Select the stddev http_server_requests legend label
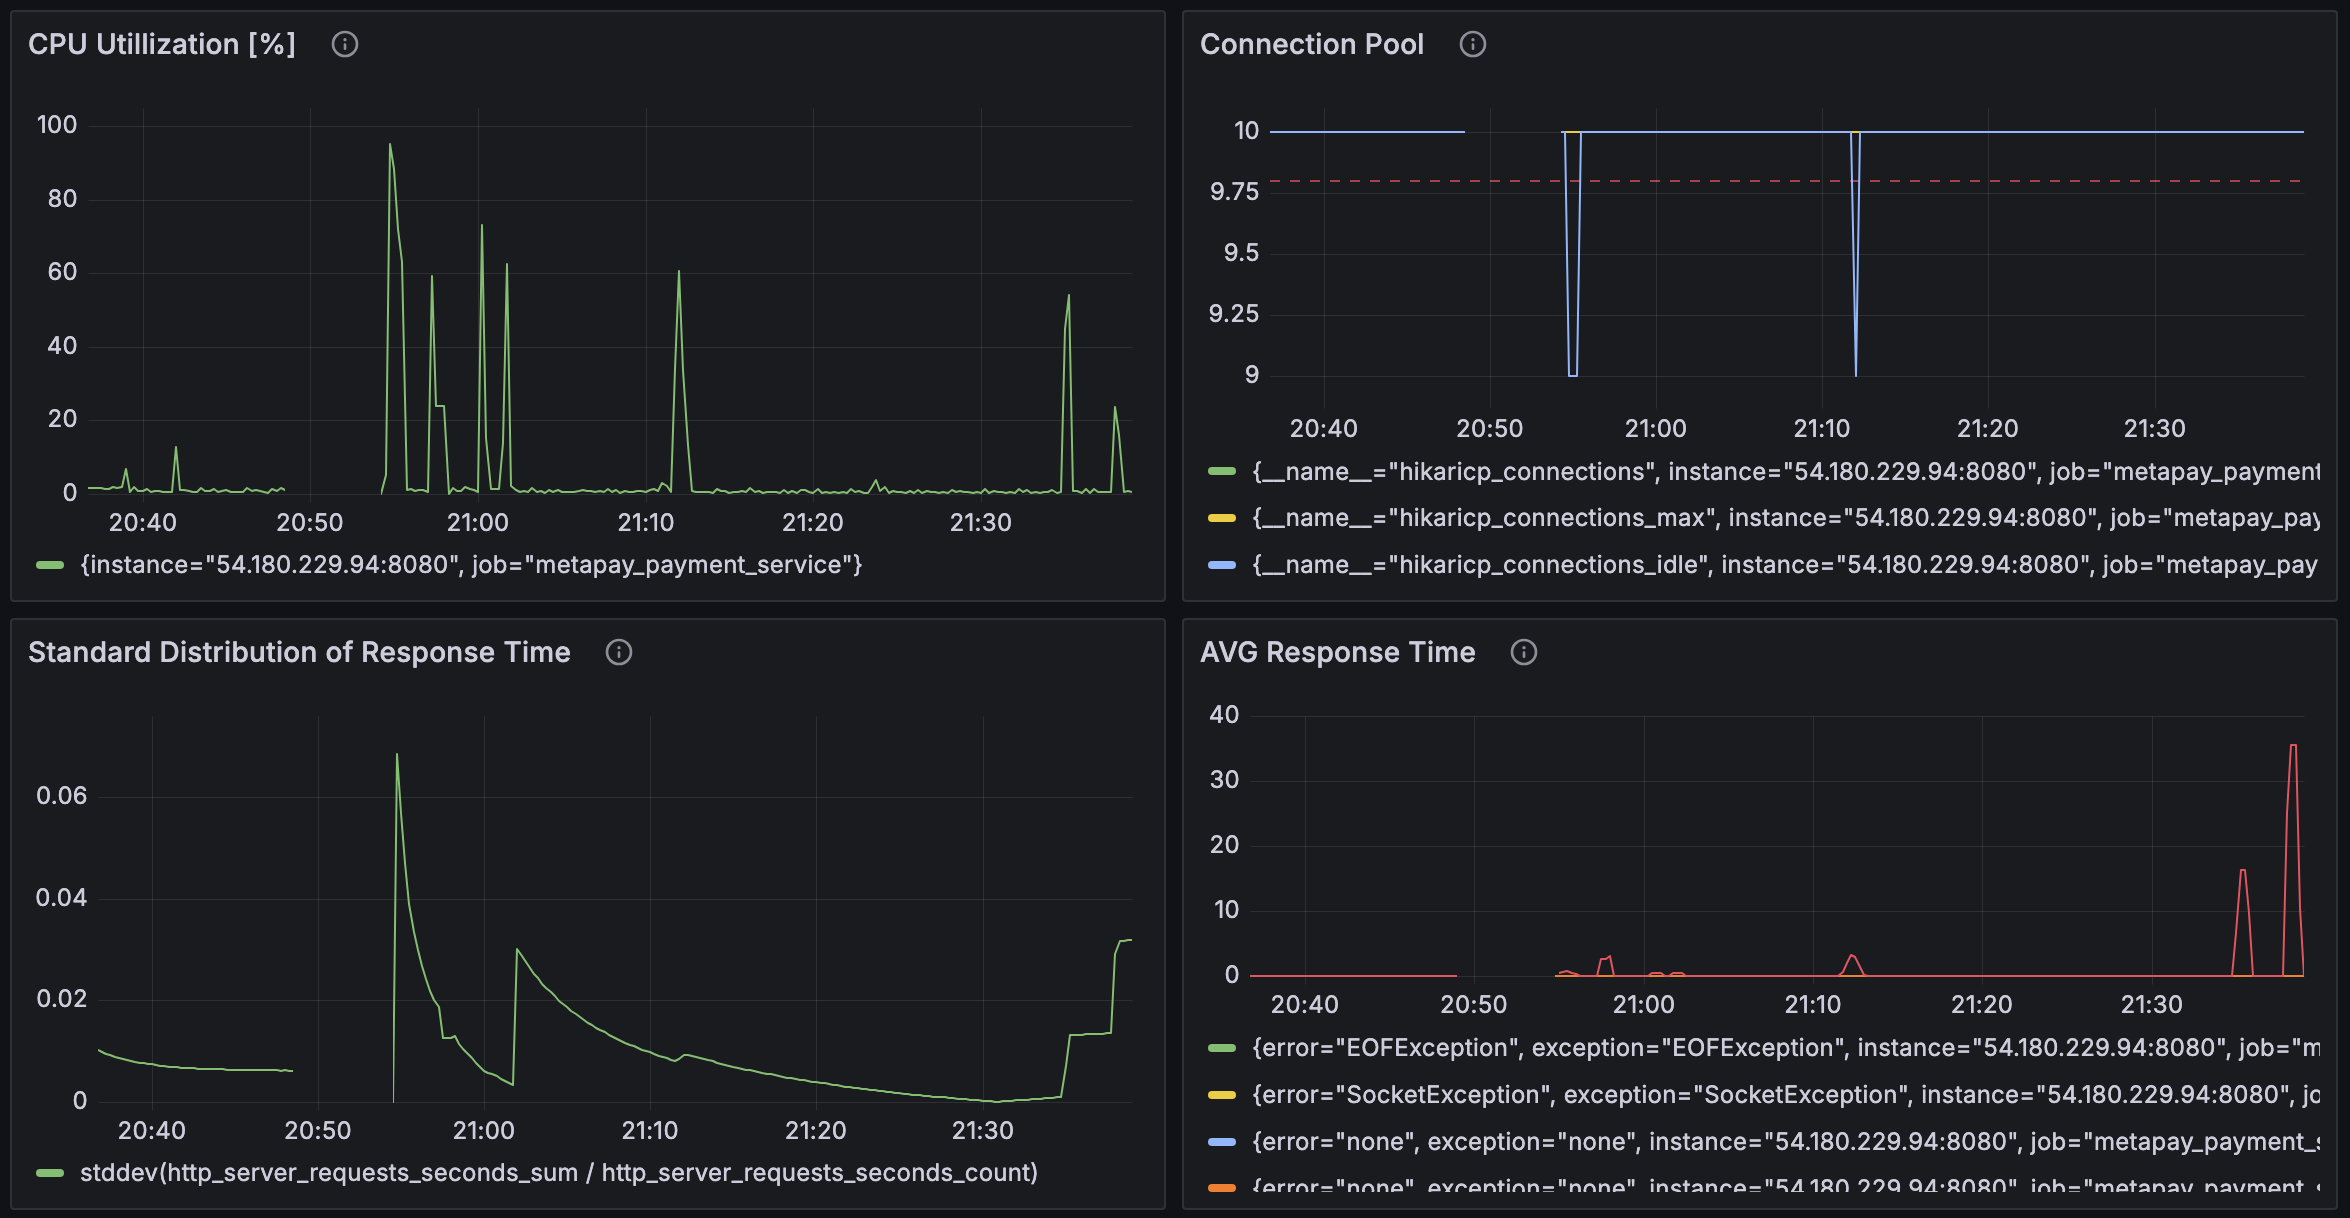The image size is (2350, 1218). tap(558, 1173)
